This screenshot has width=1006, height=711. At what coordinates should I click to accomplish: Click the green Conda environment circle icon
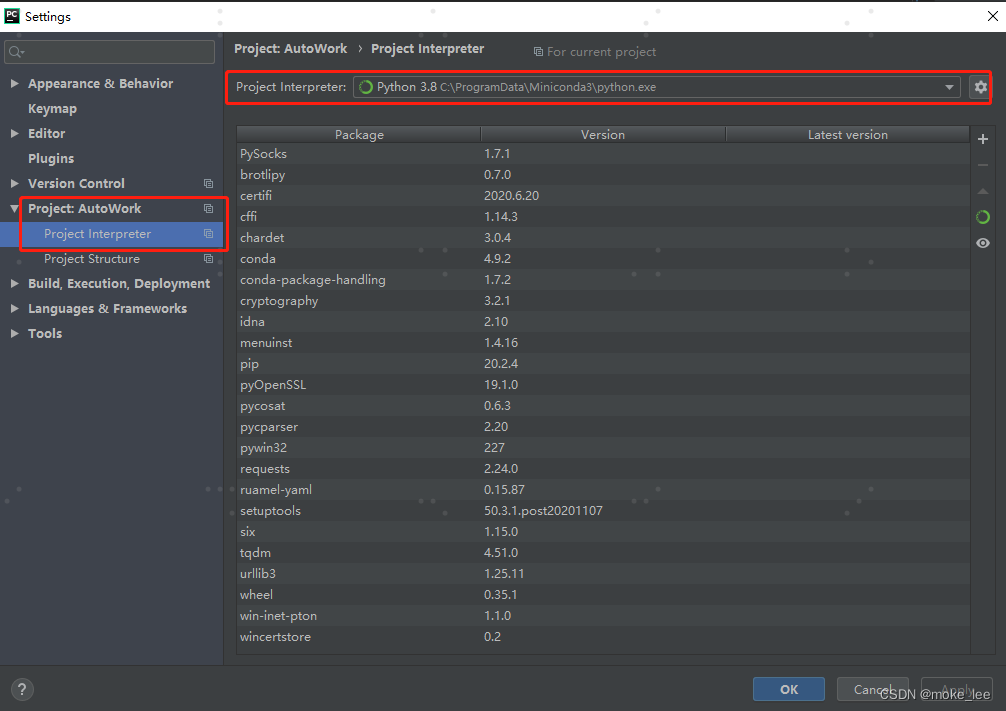982,217
